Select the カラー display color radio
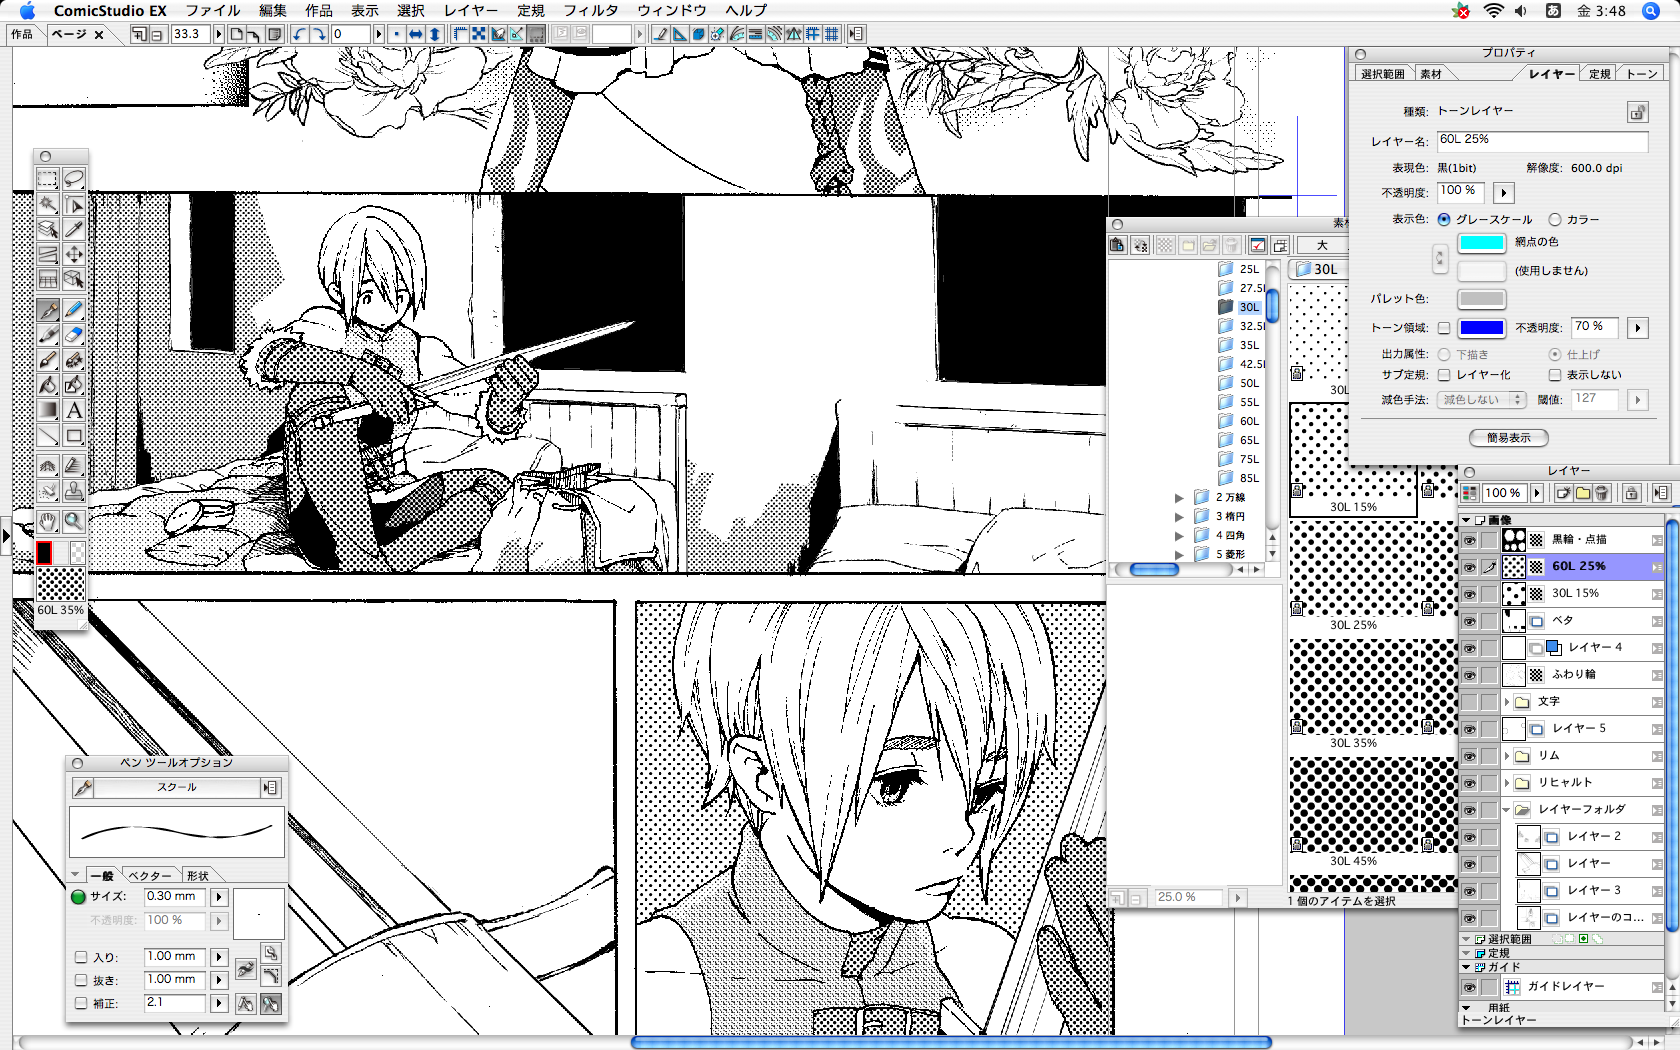1680x1050 pixels. pos(1555,219)
